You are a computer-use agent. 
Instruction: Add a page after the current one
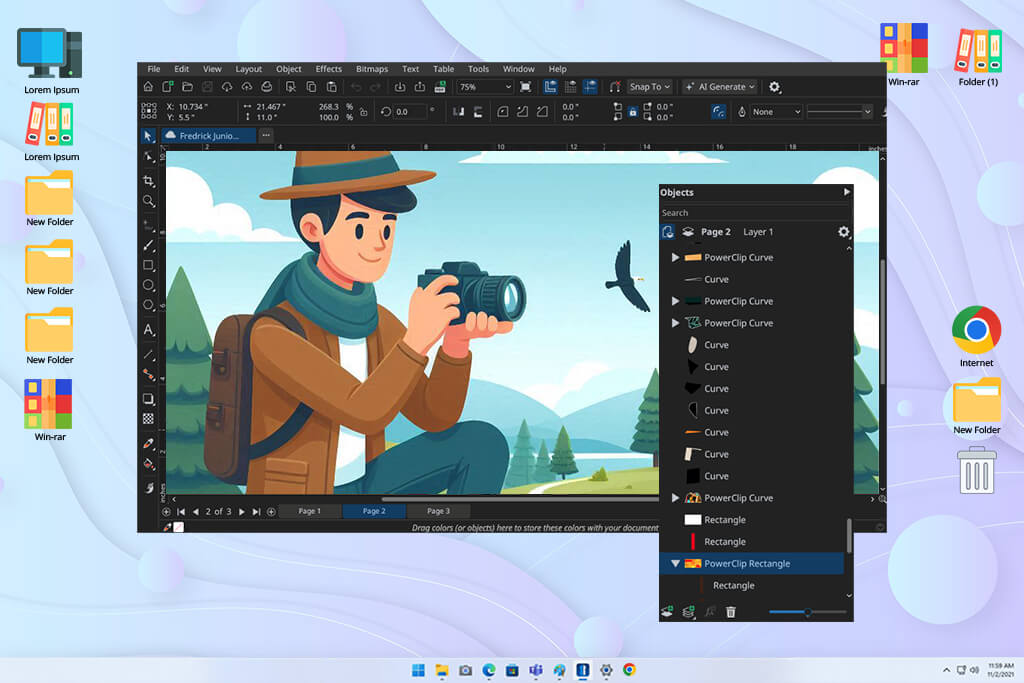[271, 512]
